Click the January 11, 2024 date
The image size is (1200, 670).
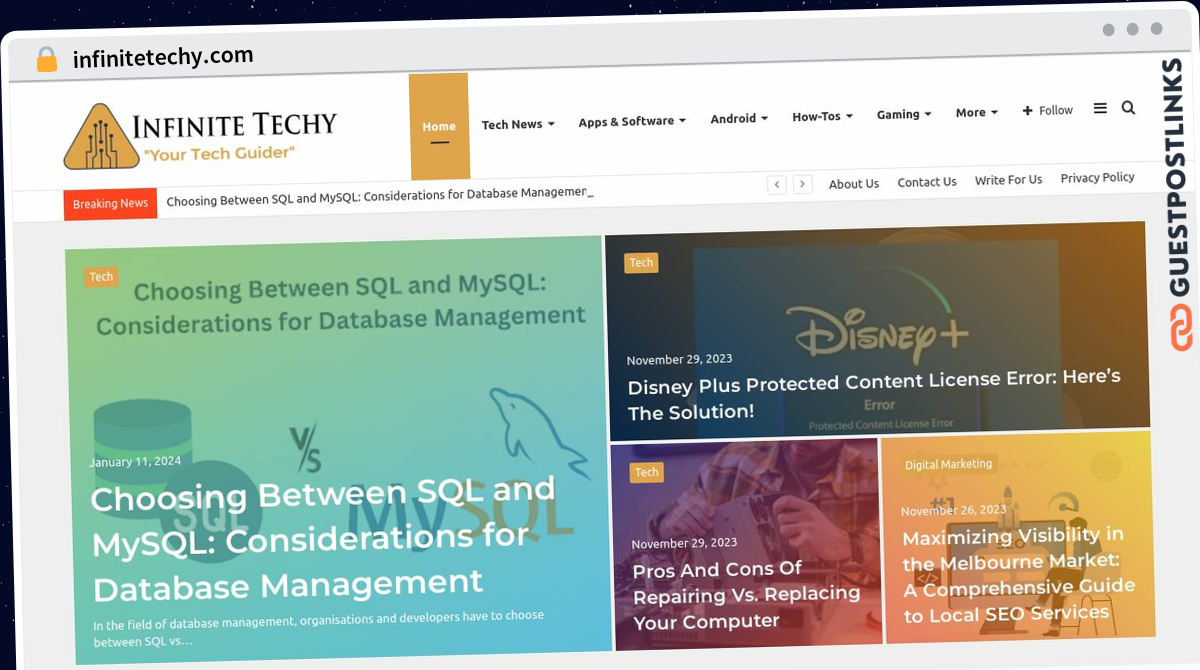tap(135, 462)
